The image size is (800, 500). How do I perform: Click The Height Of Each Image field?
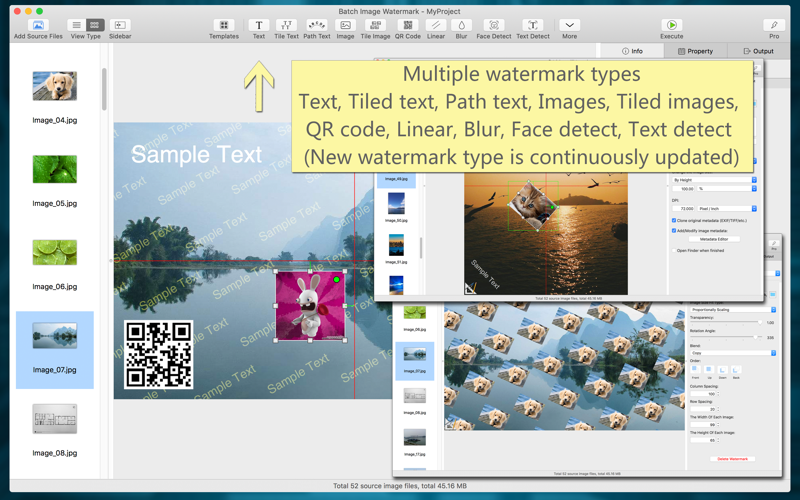pyautogui.click(x=704, y=440)
